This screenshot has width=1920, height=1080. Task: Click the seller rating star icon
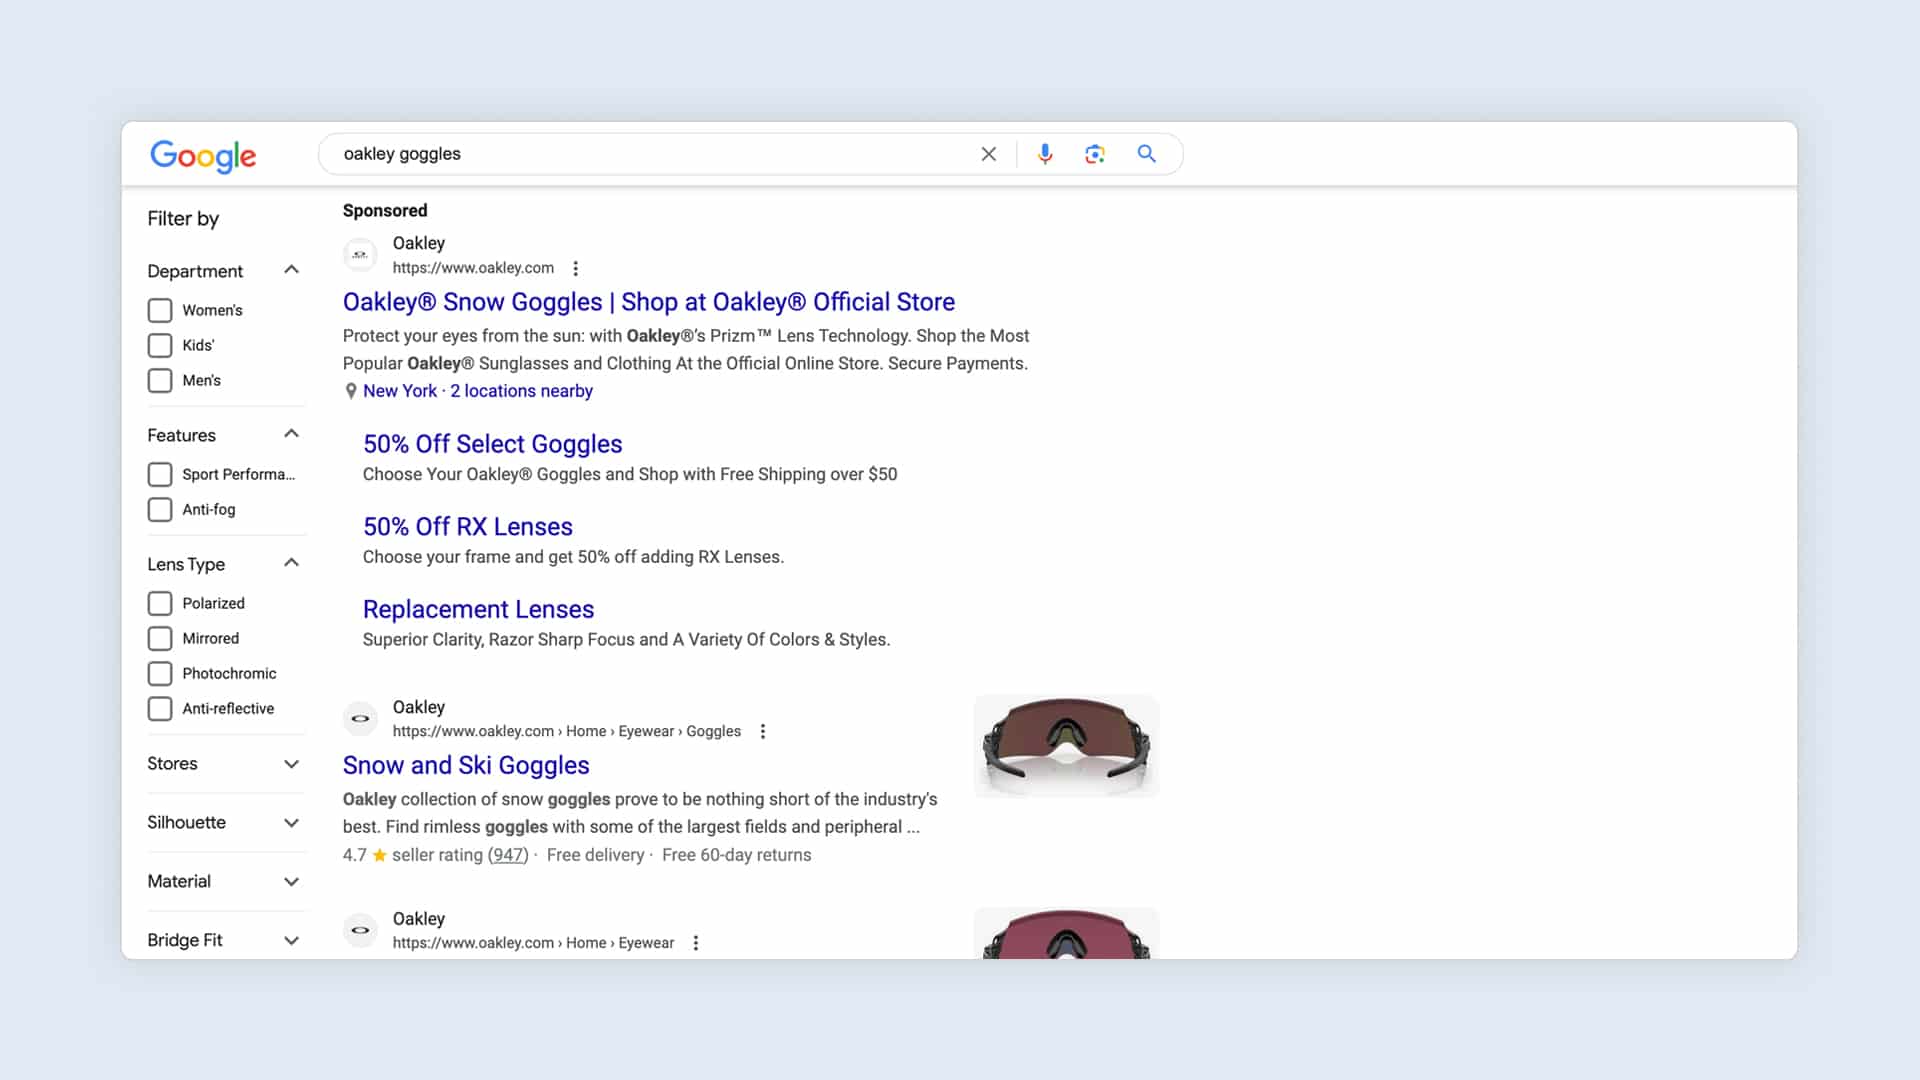pos(380,855)
